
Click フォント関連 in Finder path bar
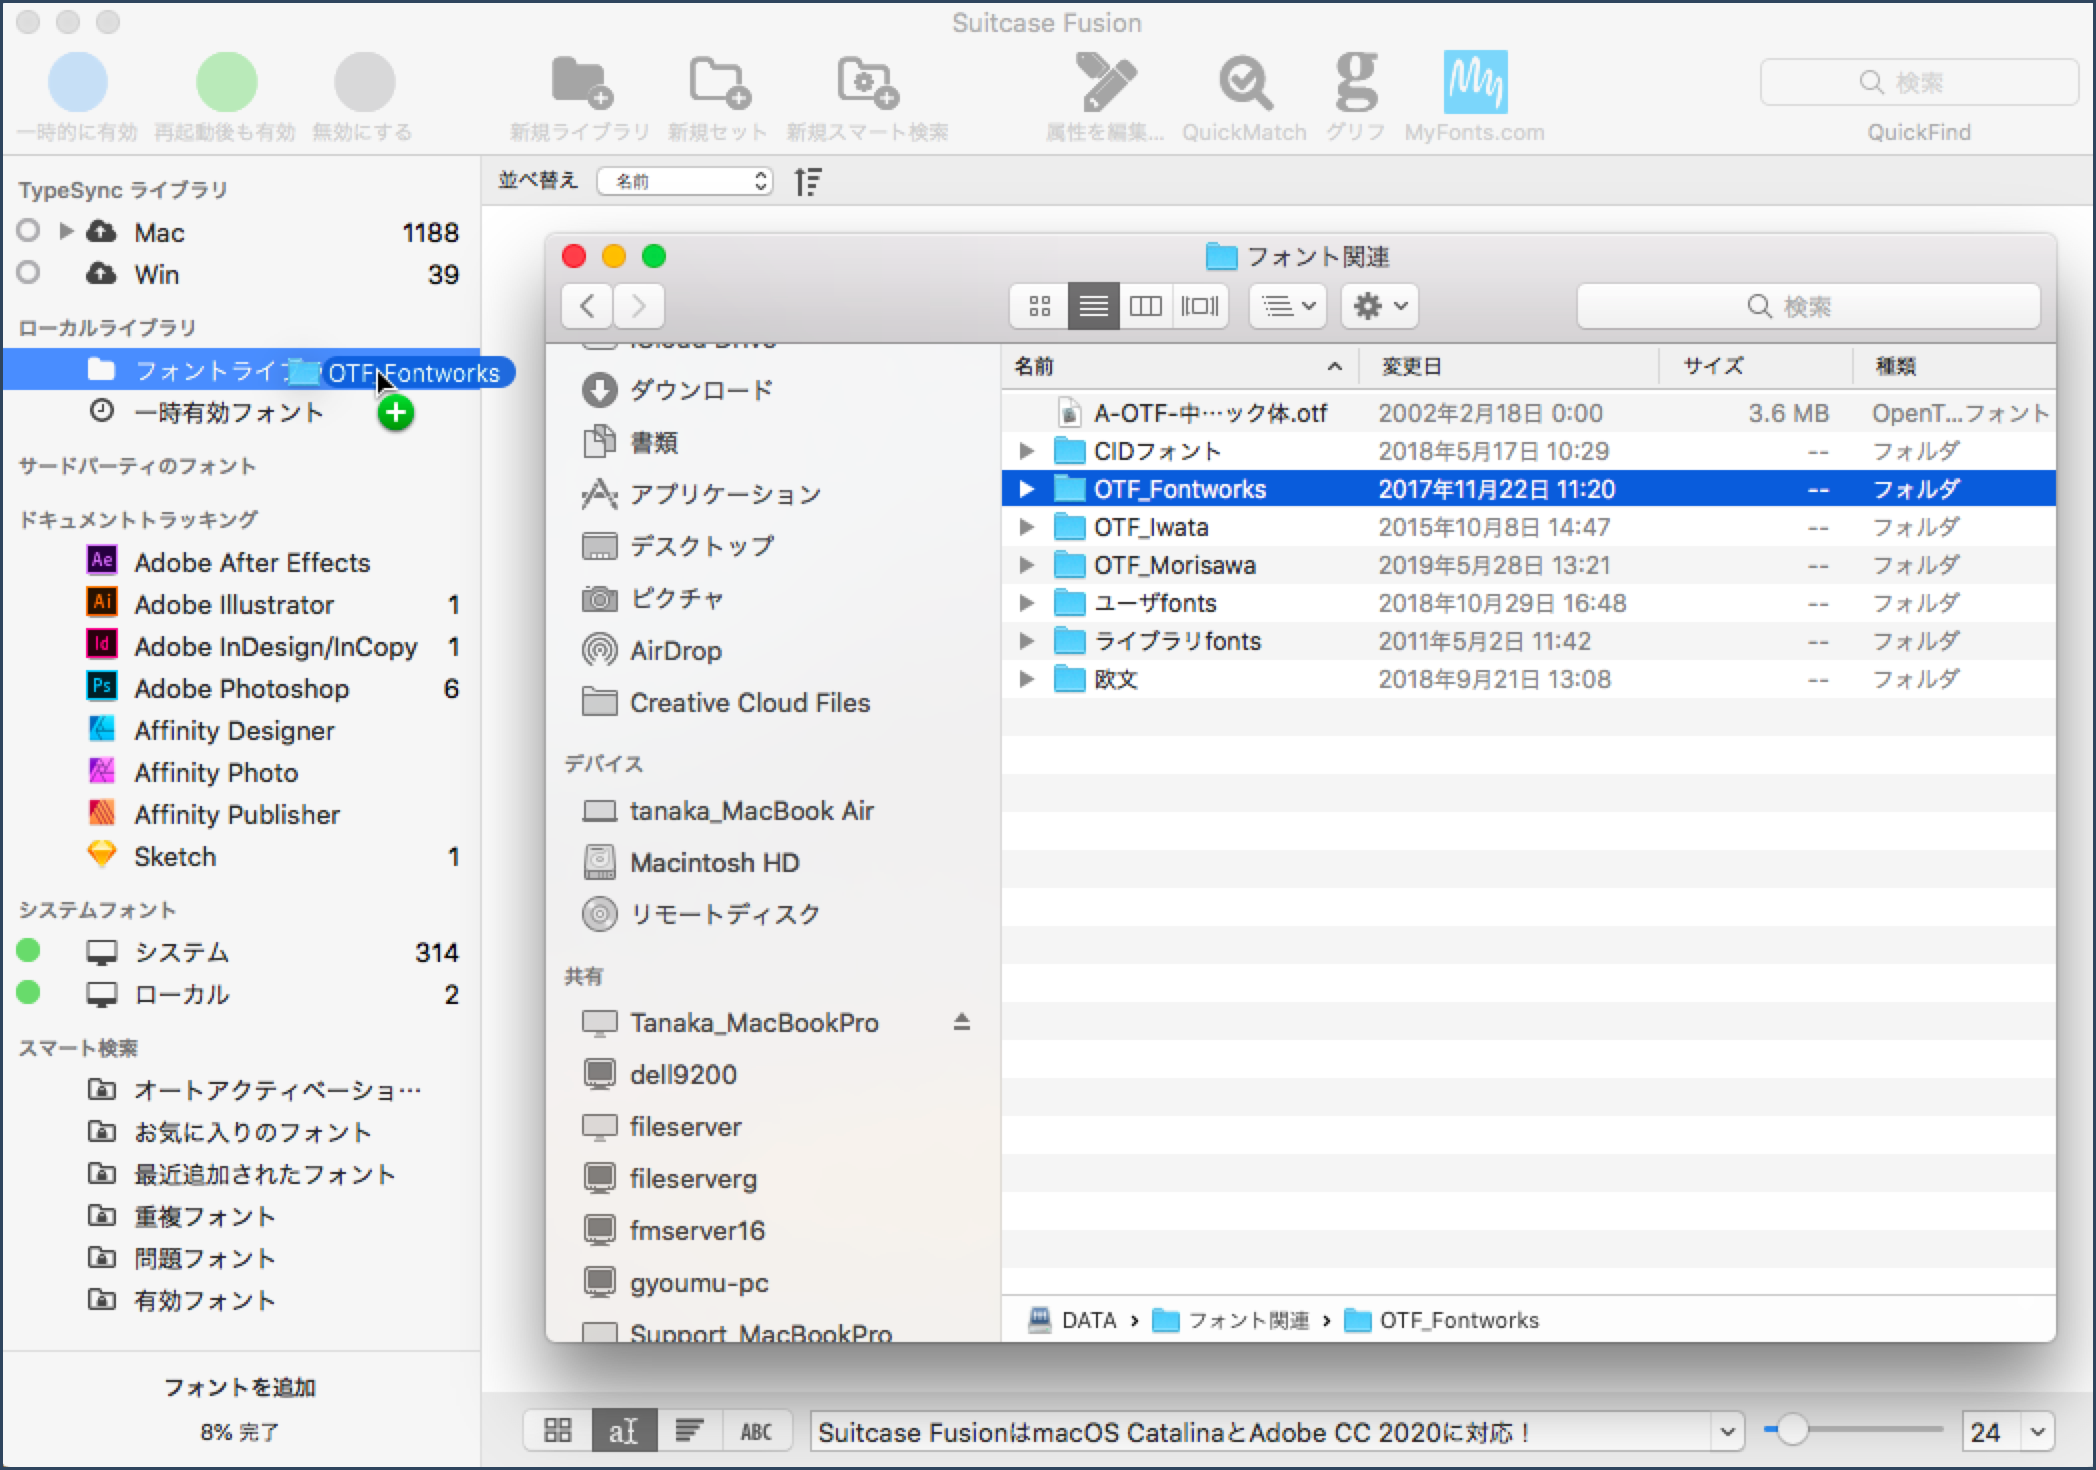coord(1231,1320)
